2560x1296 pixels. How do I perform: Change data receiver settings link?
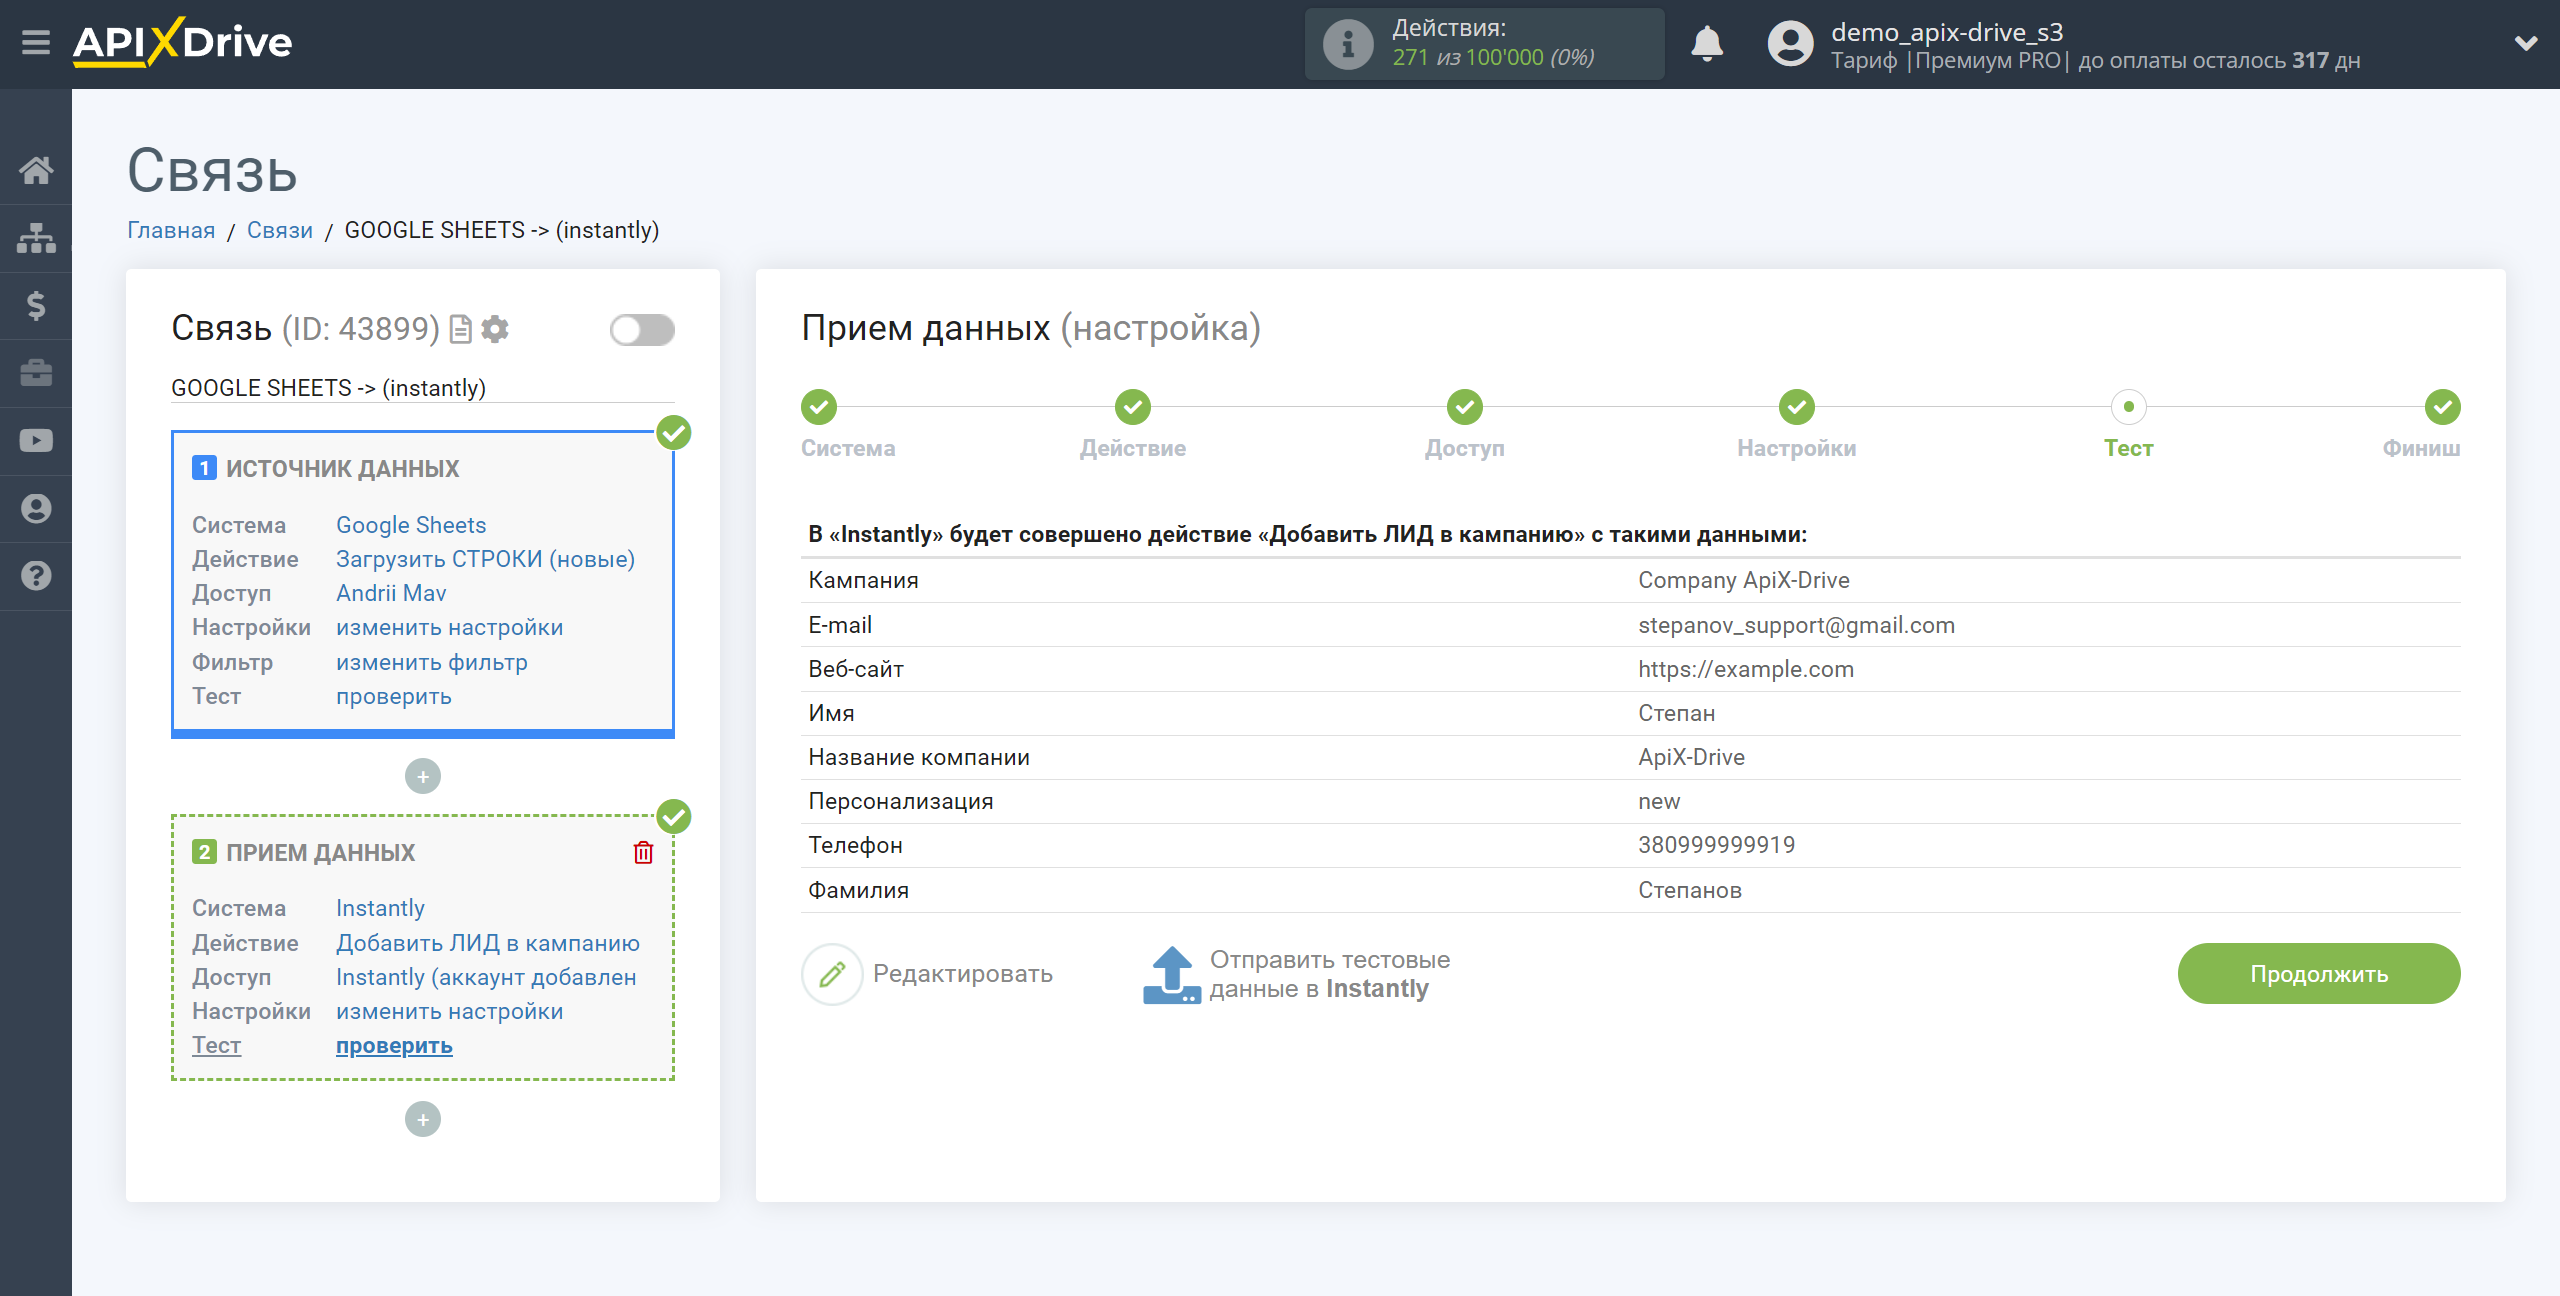(x=449, y=1011)
